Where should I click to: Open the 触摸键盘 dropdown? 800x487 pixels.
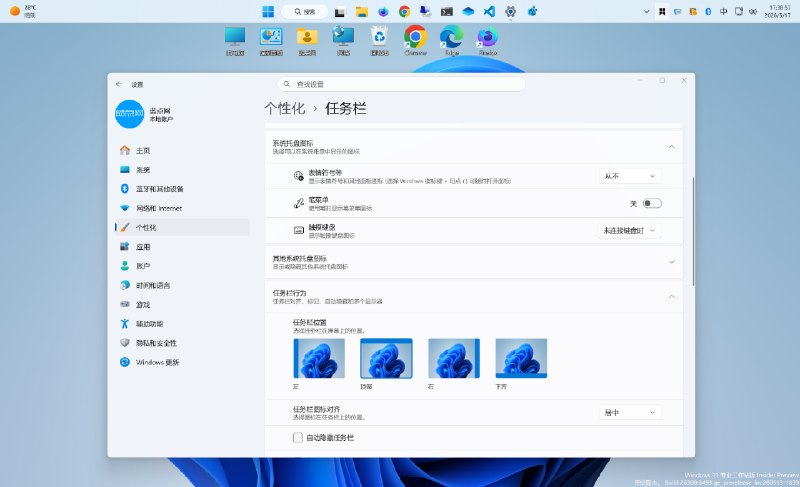630,230
